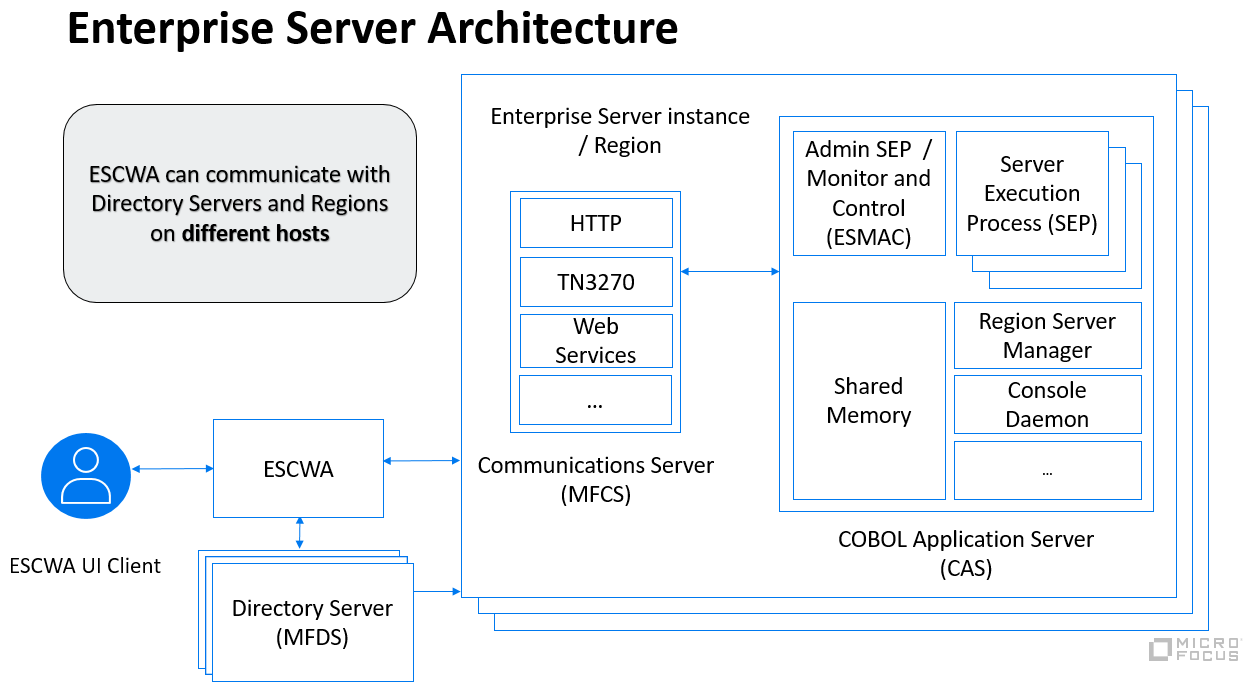
Task: Open Admin SEP / Monitor and Control (ESMAC)
Action: click(x=868, y=193)
